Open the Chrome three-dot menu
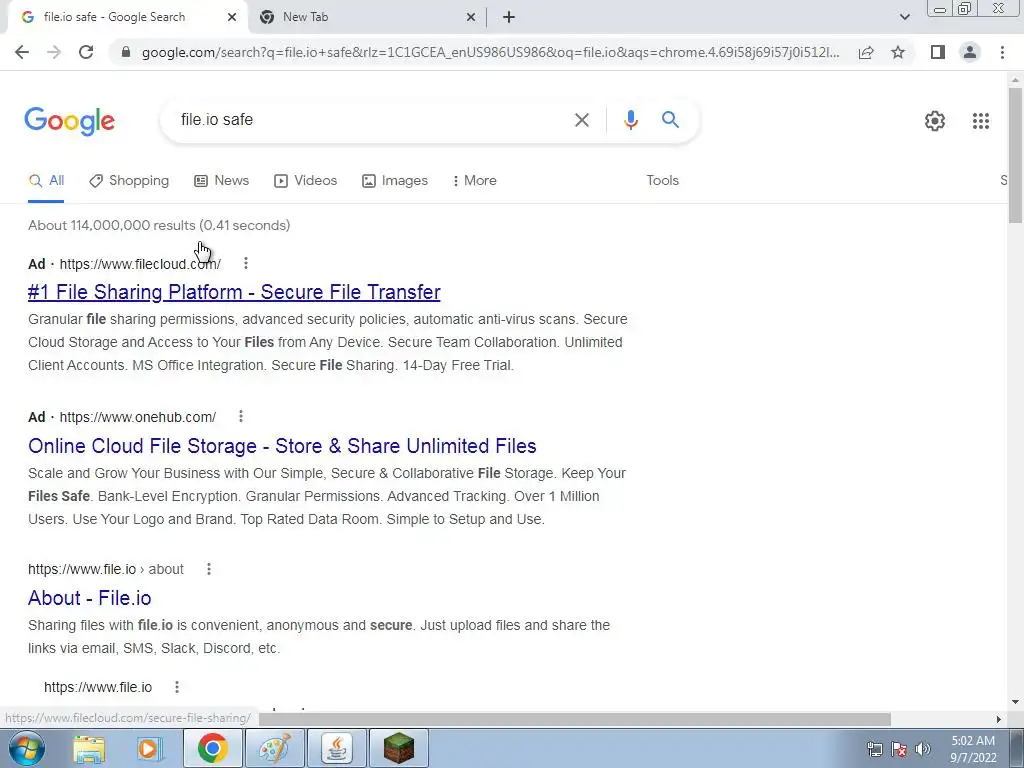The width and height of the screenshot is (1024, 768). pos(1002,52)
